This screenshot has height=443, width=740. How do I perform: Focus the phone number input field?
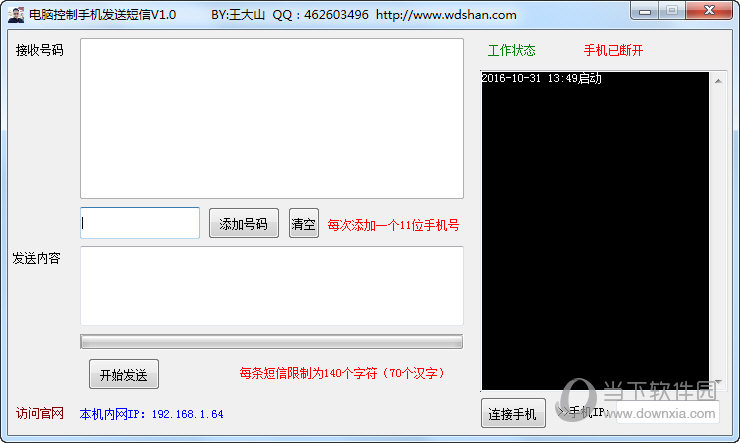pyautogui.click(x=140, y=223)
